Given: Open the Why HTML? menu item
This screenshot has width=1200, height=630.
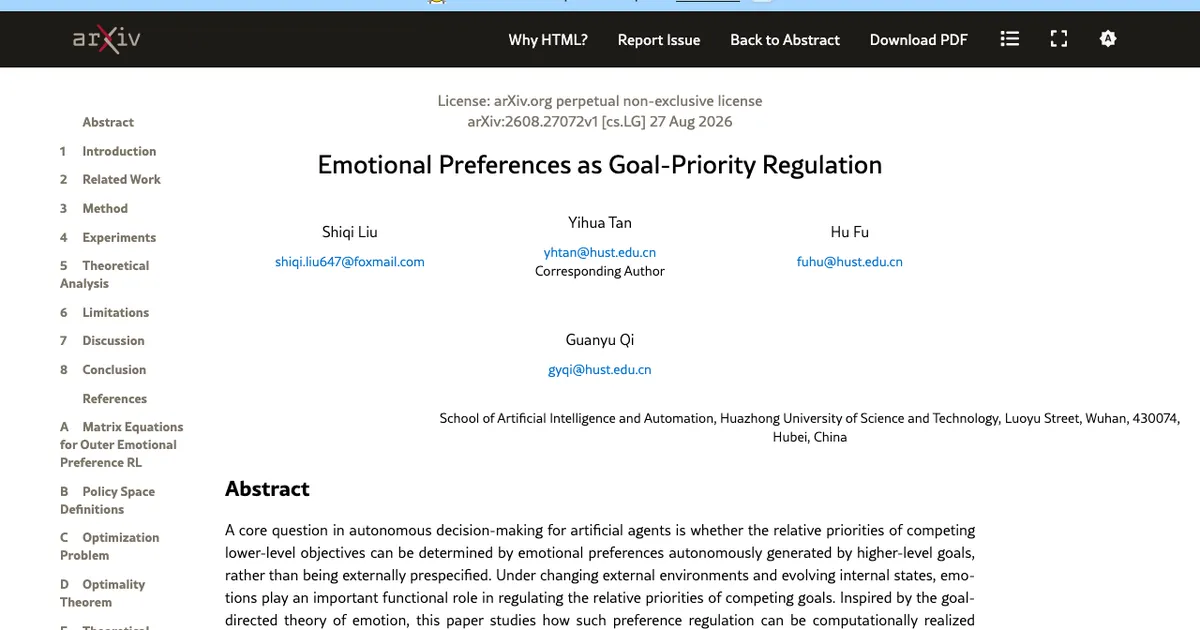Looking at the screenshot, I should coord(548,40).
